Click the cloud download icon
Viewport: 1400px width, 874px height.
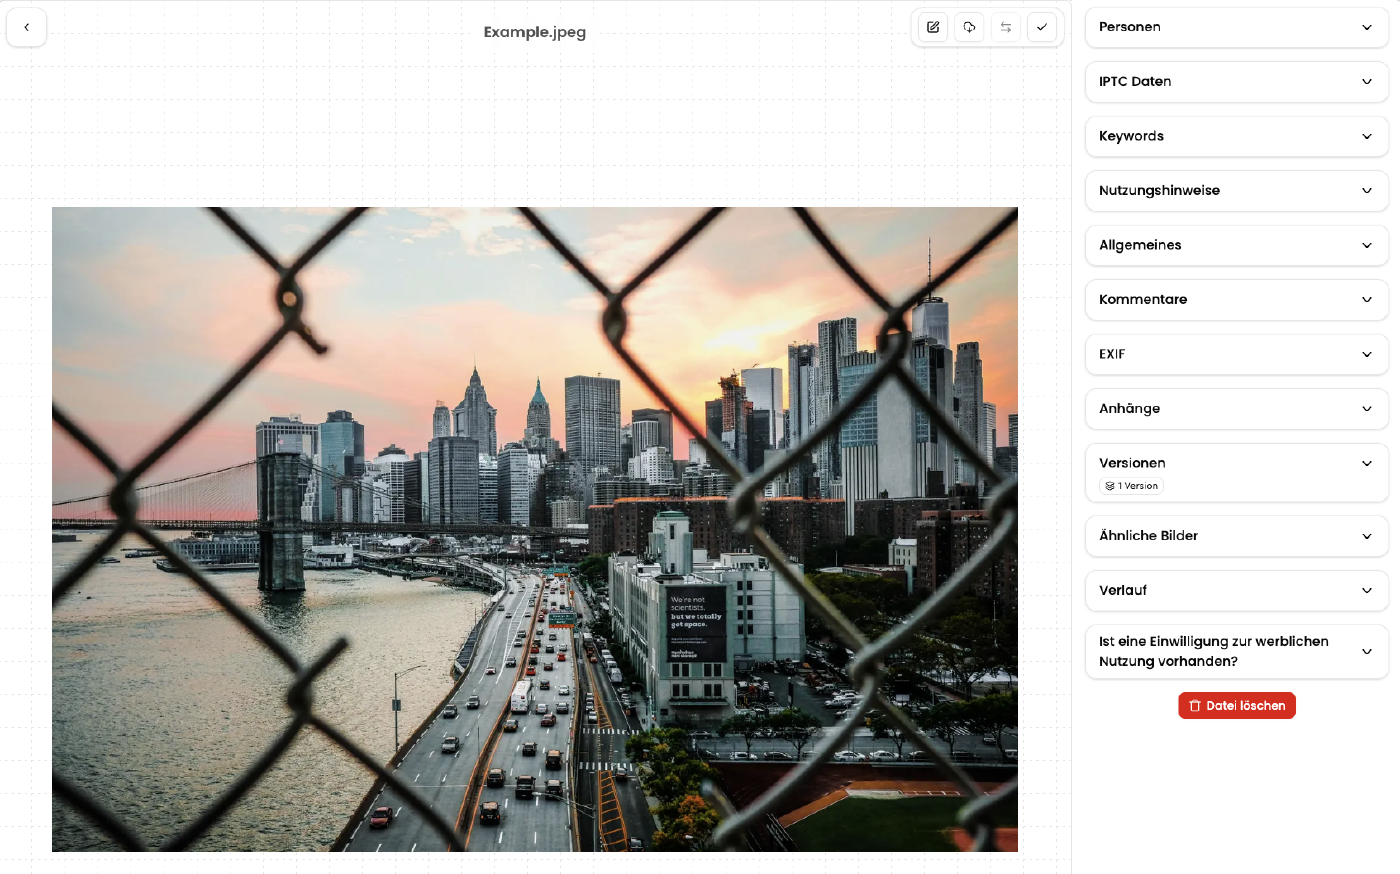pos(969,27)
